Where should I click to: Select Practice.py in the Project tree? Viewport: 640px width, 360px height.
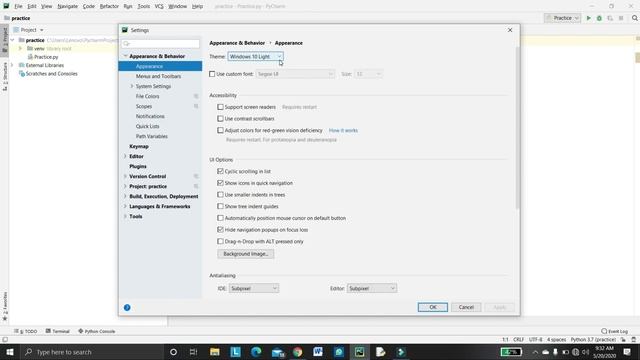point(46,57)
